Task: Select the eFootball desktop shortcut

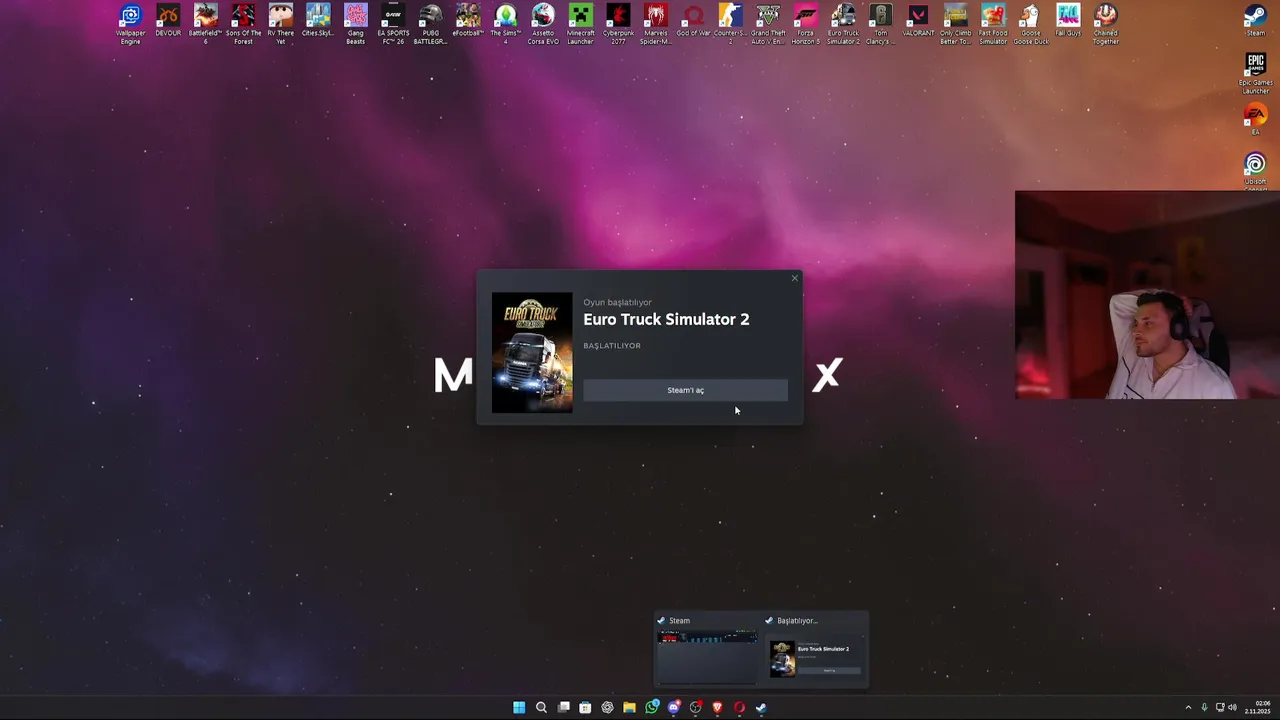Action: pyautogui.click(x=468, y=22)
